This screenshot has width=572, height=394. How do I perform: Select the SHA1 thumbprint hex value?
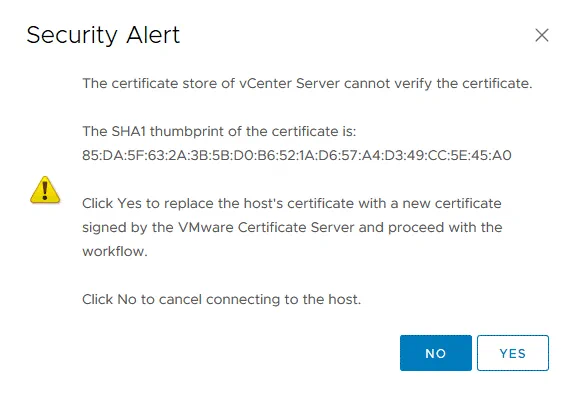[297, 155]
